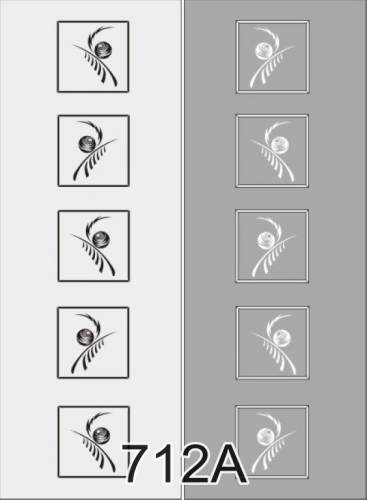Select the third framed tile in dark panel
Viewport: 367px width, 500px height.
coord(272,246)
